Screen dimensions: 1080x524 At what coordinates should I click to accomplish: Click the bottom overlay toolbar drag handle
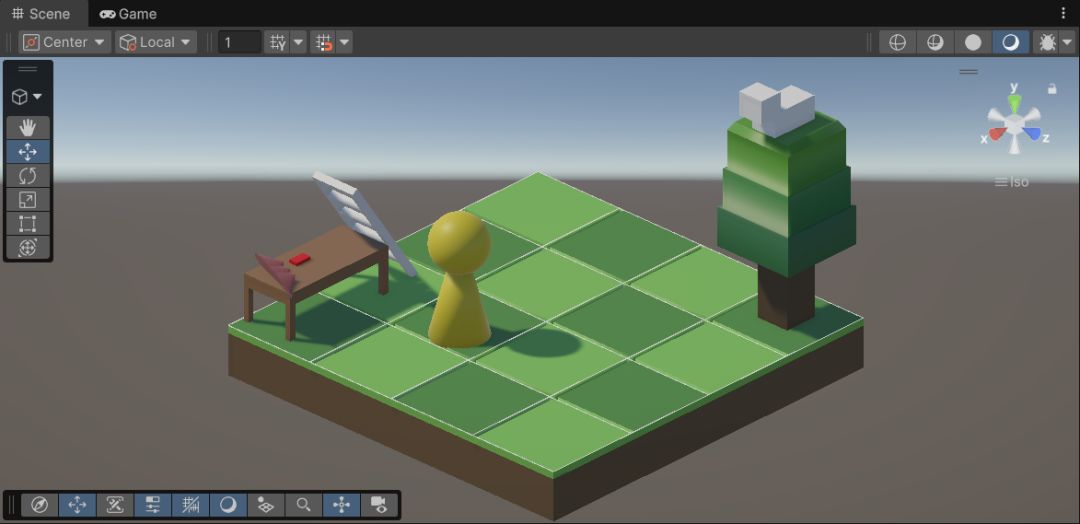11,505
